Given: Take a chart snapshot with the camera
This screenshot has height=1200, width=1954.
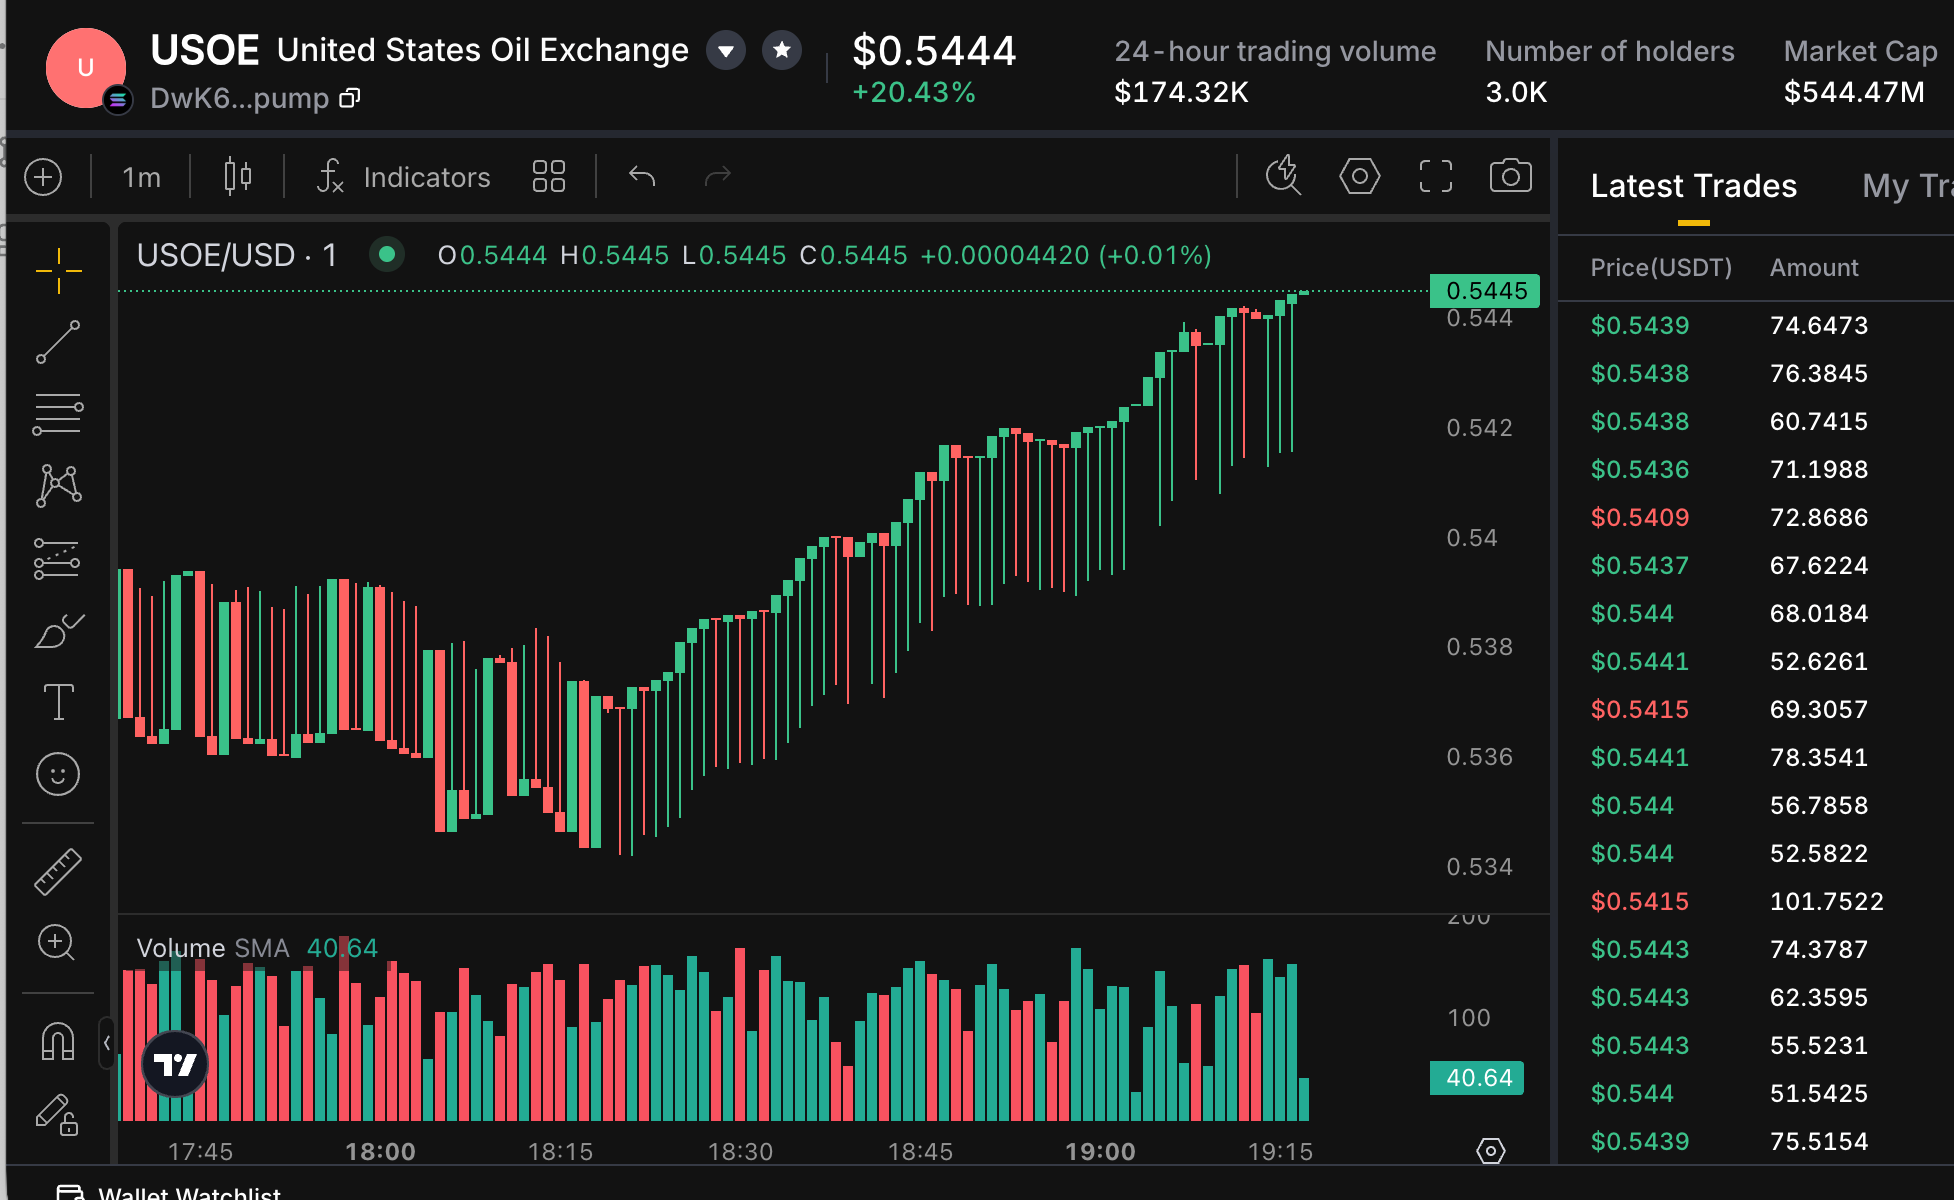Looking at the screenshot, I should (x=1511, y=176).
